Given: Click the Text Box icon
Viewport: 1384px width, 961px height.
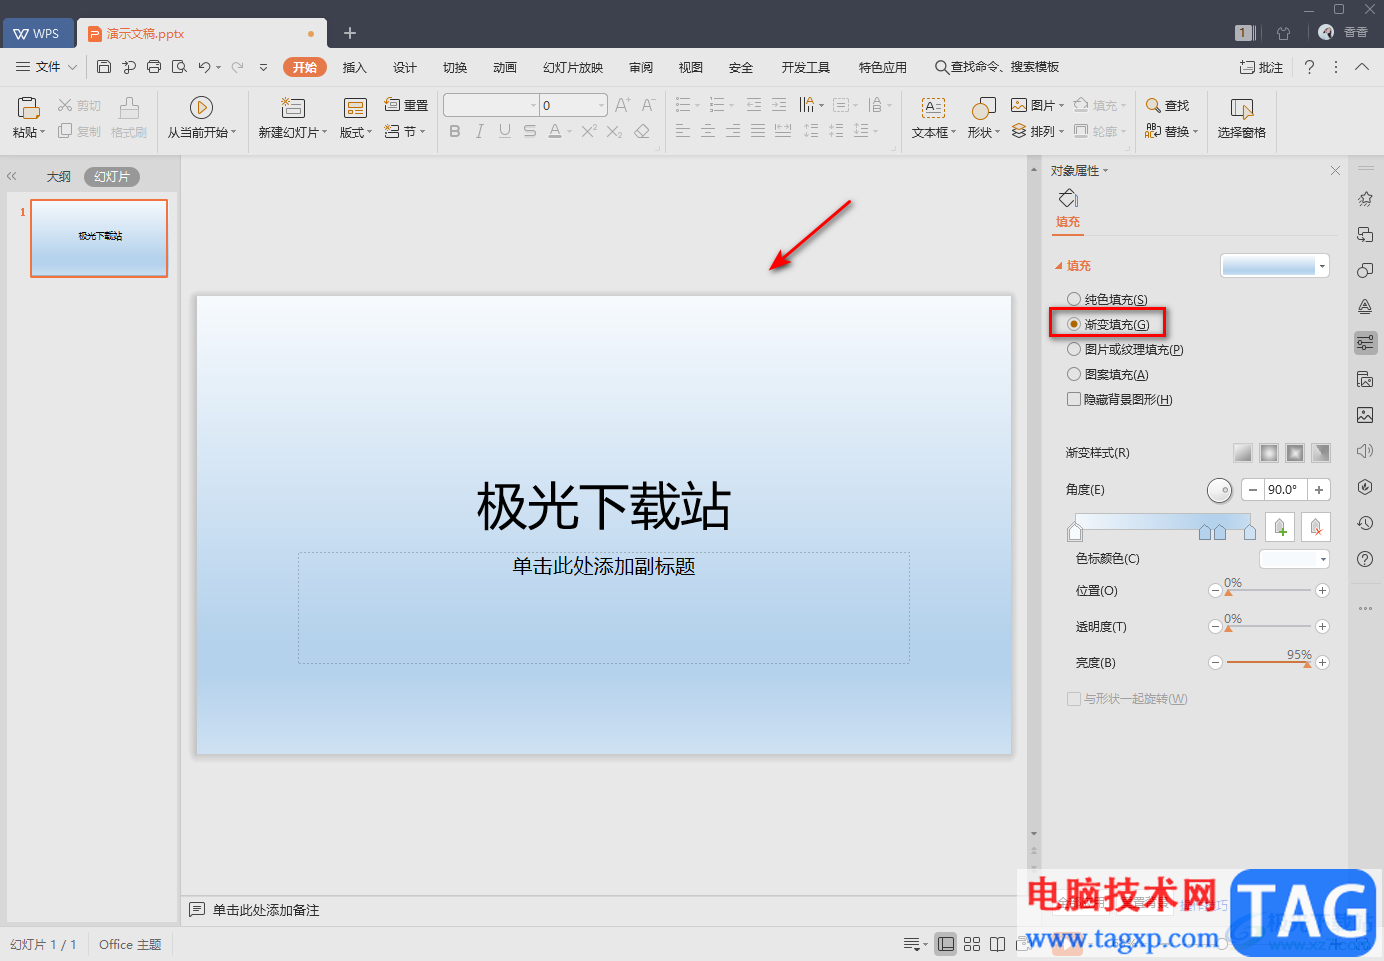Looking at the screenshot, I should click(x=933, y=107).
